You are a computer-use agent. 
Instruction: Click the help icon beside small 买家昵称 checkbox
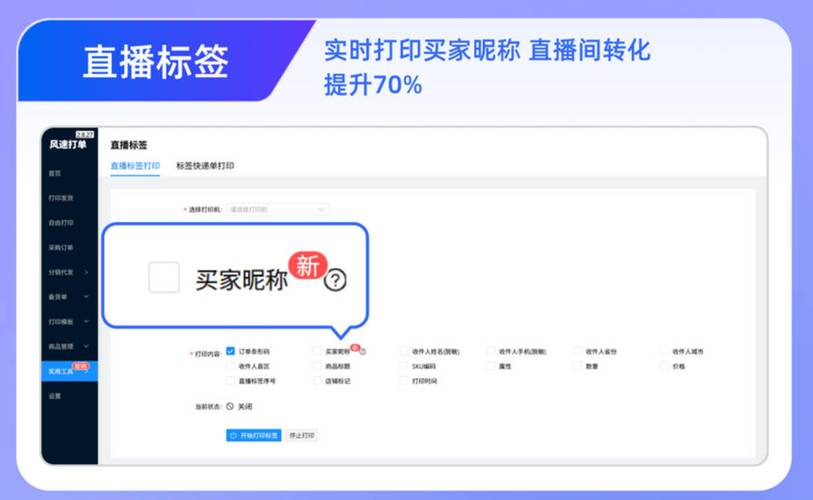coord(362,352)
